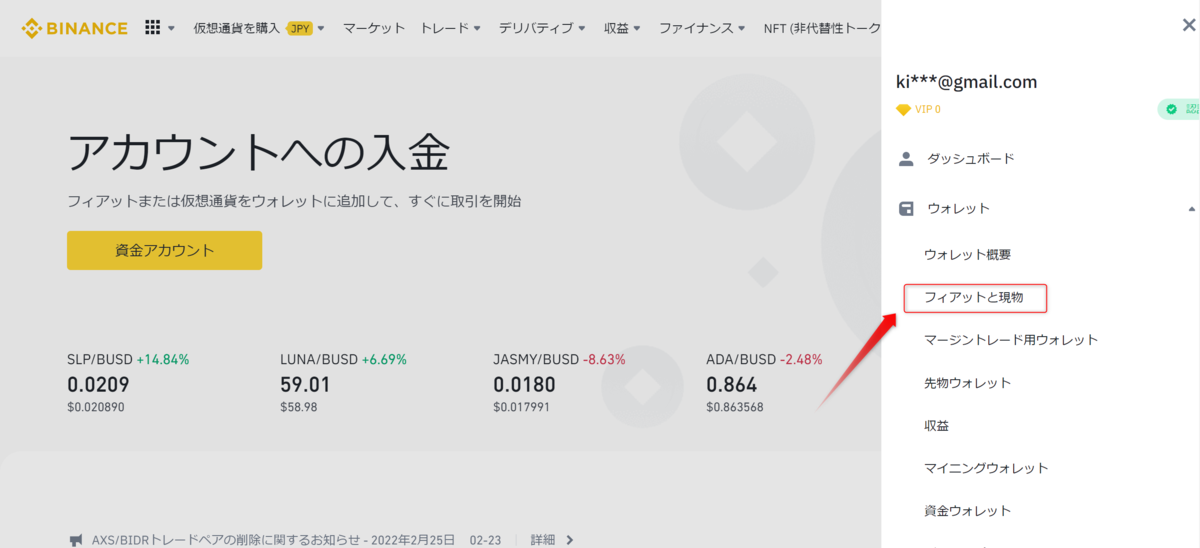Close the side panel with X
1200x548 pixels.
point(1188,27)
